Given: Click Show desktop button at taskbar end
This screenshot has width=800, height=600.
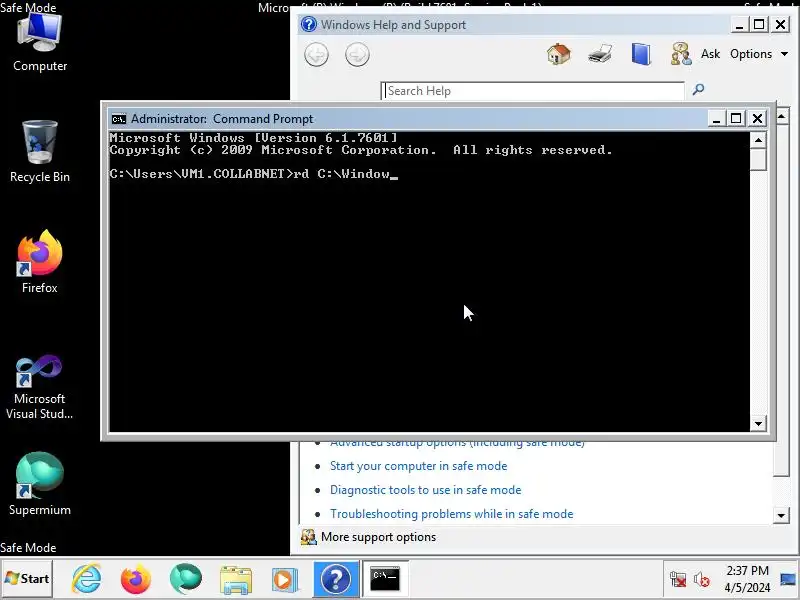Looking at the screenshot, I should [x=788, y=579].
